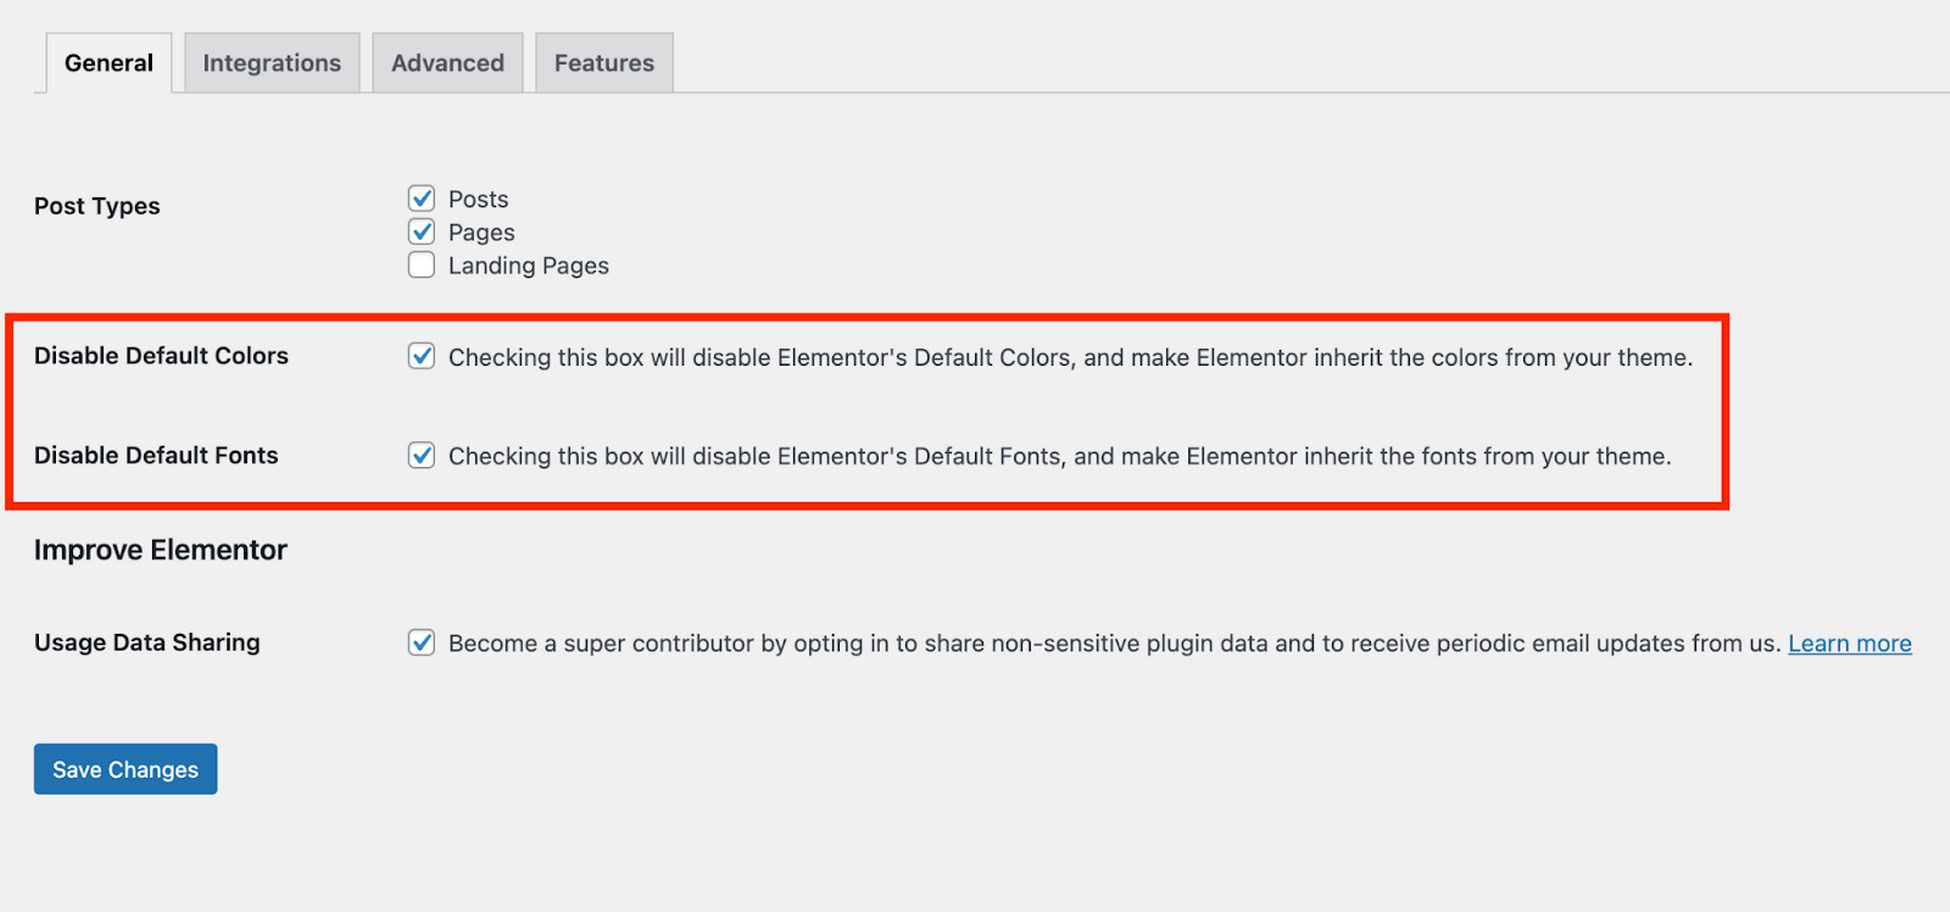
Task: Select the Features tab
Action: coord(603,62)
